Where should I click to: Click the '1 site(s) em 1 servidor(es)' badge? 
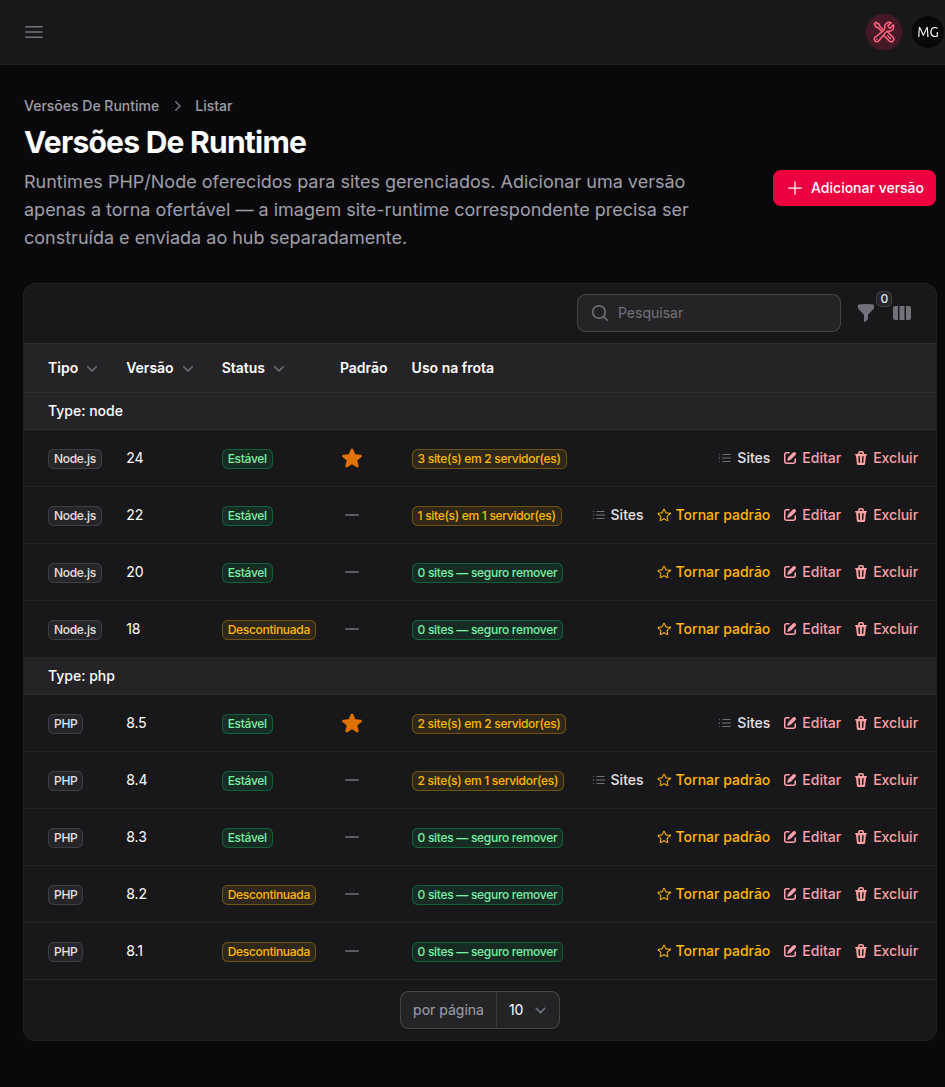point(487,516)
